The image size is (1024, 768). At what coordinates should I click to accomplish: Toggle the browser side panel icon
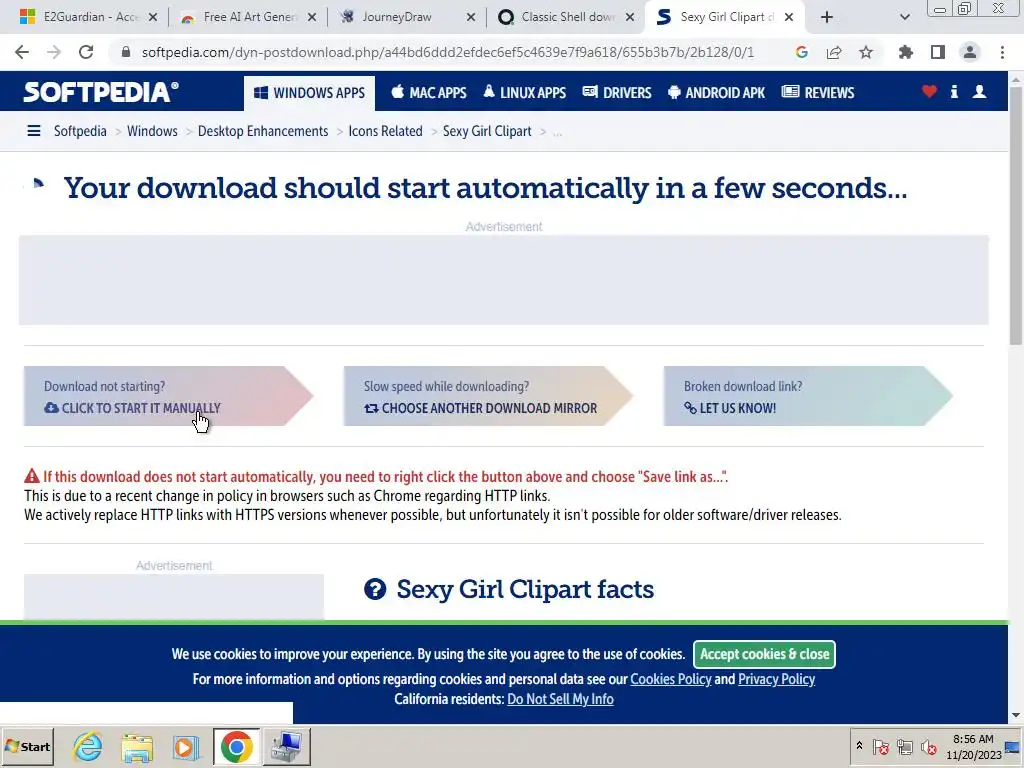point(938,52)
